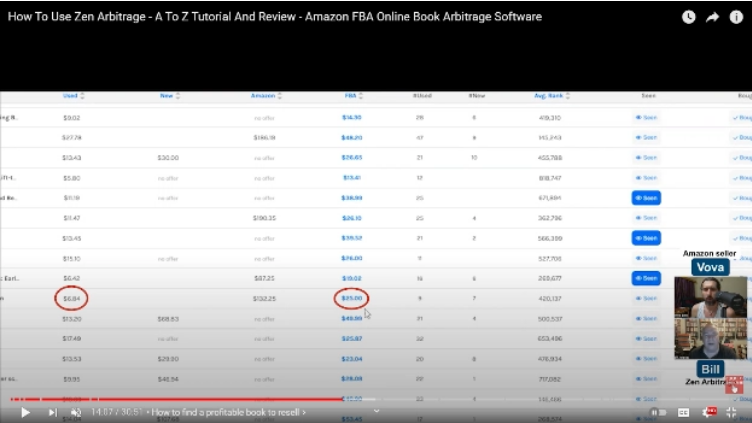
Task: Open the Share arrow icon
Action: [x=713, y=17]
